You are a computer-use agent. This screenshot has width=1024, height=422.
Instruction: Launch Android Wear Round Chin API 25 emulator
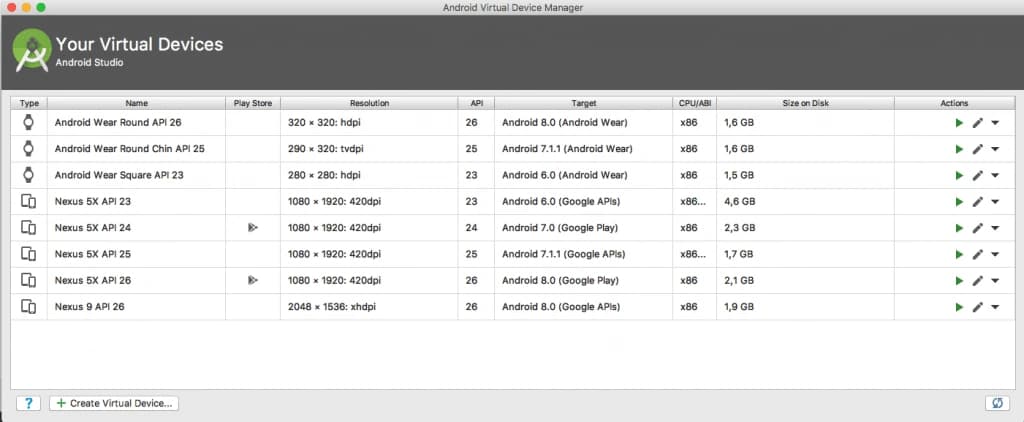click(x=959, y=149)
